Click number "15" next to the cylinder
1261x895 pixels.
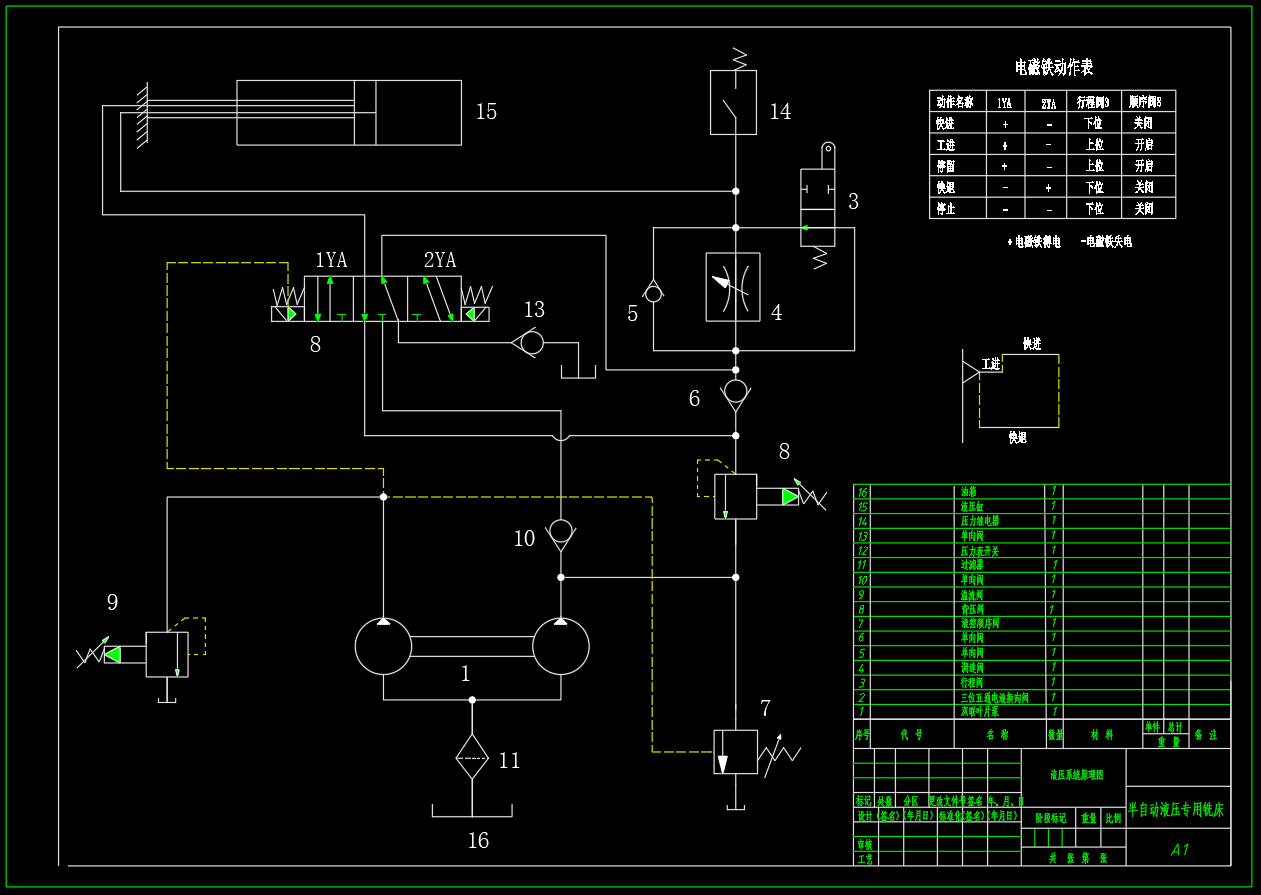(486, 112)
